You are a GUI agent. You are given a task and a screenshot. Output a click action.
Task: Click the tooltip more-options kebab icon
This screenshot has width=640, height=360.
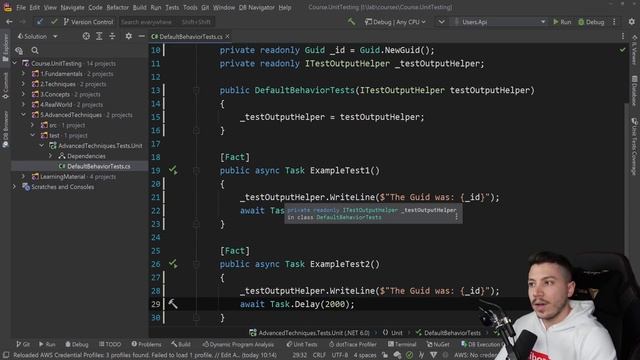(x=456, y=217)
